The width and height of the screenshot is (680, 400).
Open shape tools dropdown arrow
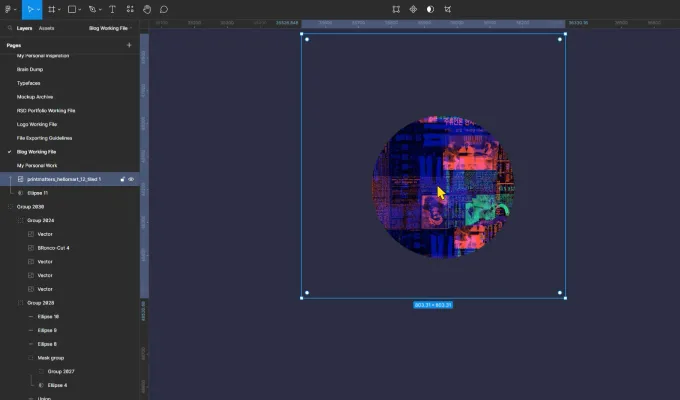click(80, 10)
